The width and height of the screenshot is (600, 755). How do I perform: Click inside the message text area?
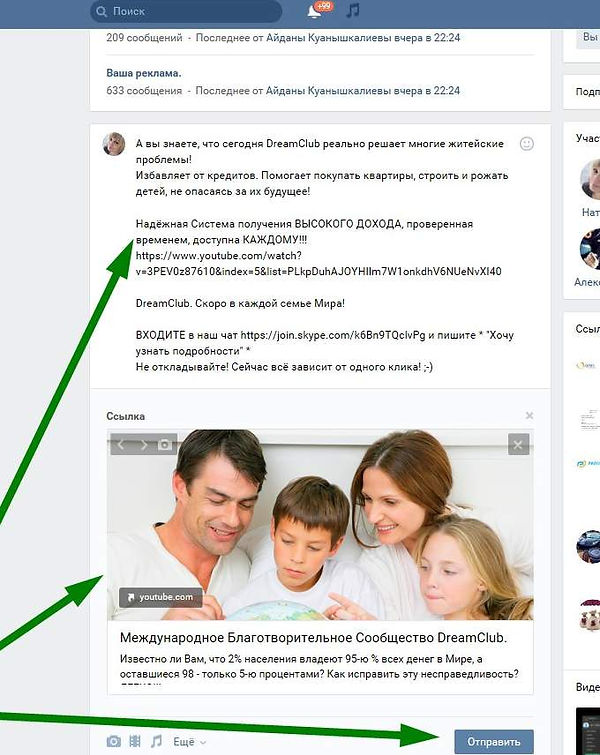click(x=324, y=255)
